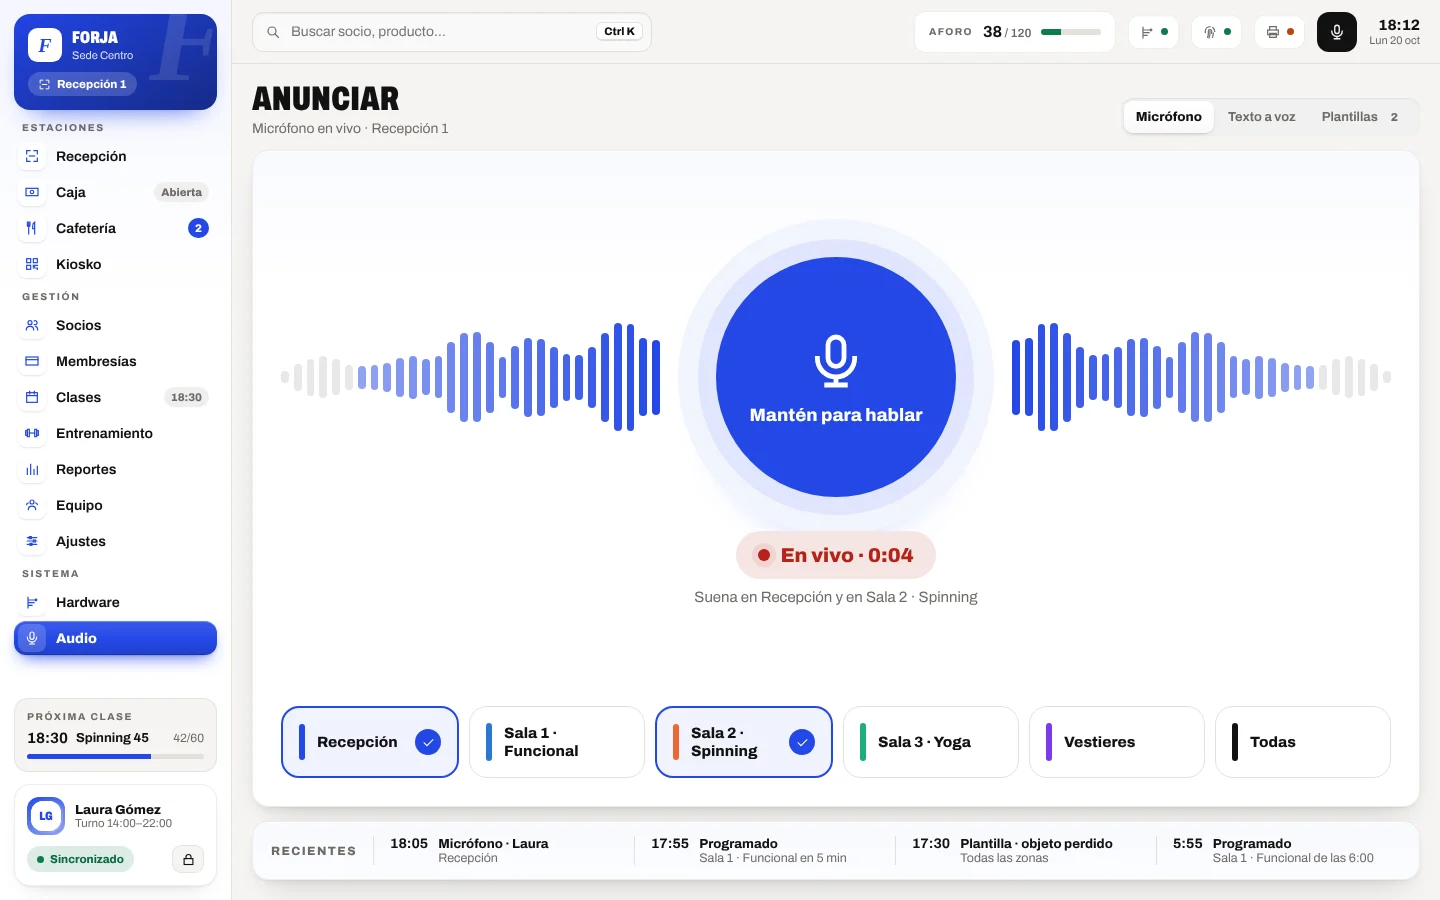Click the Sincronizado status badge

pos(80,859)
